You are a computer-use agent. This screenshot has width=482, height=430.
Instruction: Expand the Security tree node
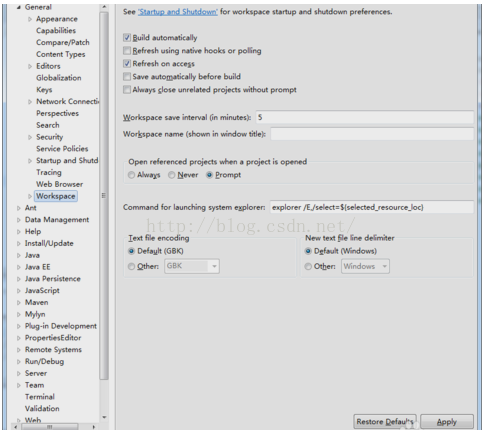30,137
